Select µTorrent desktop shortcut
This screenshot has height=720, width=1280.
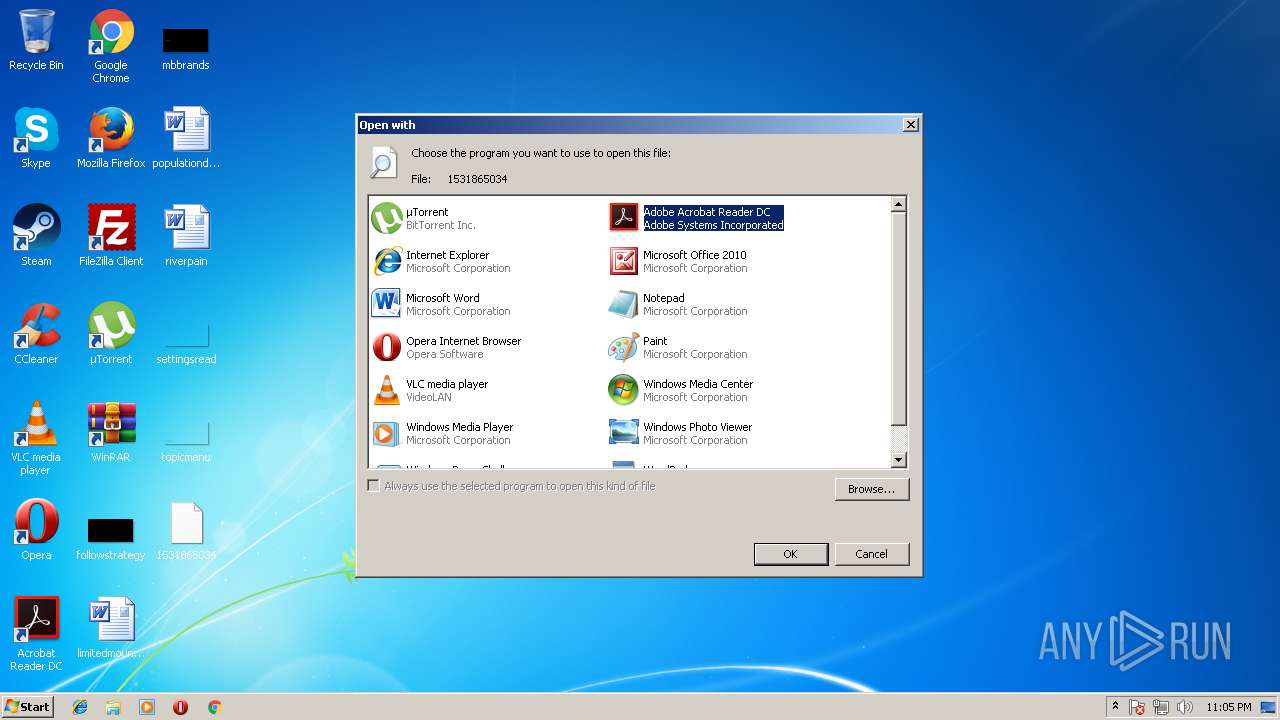pyautogui.click(x=111, y=334)
